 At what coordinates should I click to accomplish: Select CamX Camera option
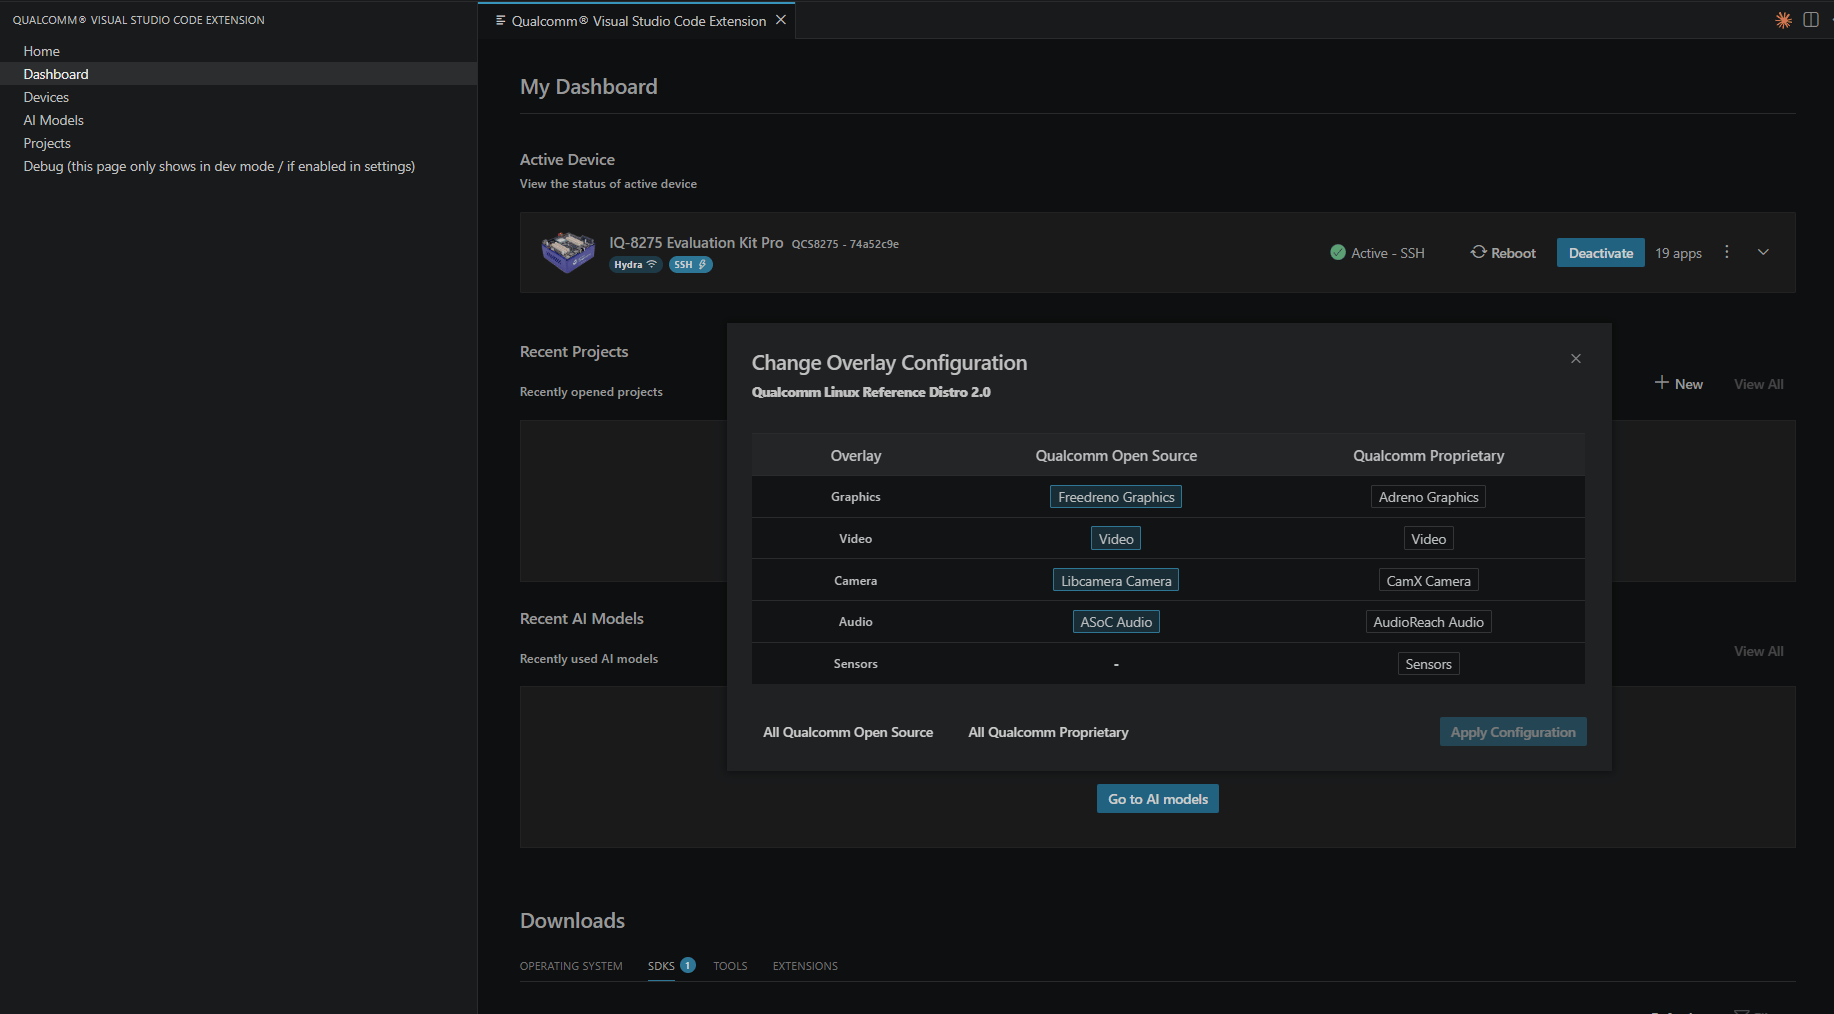[1428, 581]
